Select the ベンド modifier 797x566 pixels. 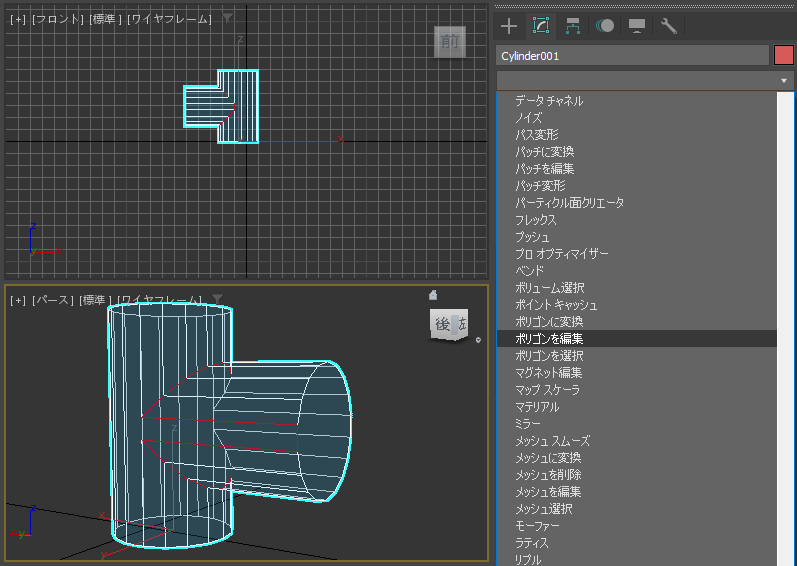pyautogui.click(x=637, y=271)
